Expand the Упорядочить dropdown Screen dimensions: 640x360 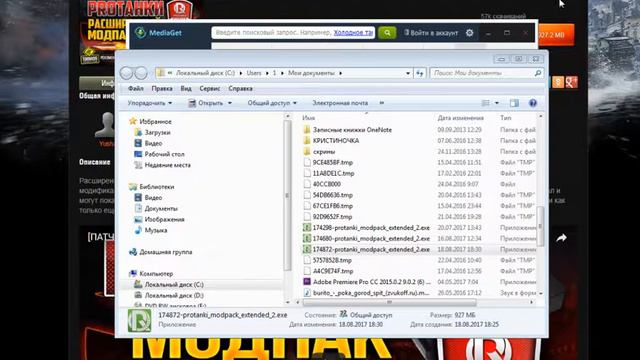(x=150, y=103)
